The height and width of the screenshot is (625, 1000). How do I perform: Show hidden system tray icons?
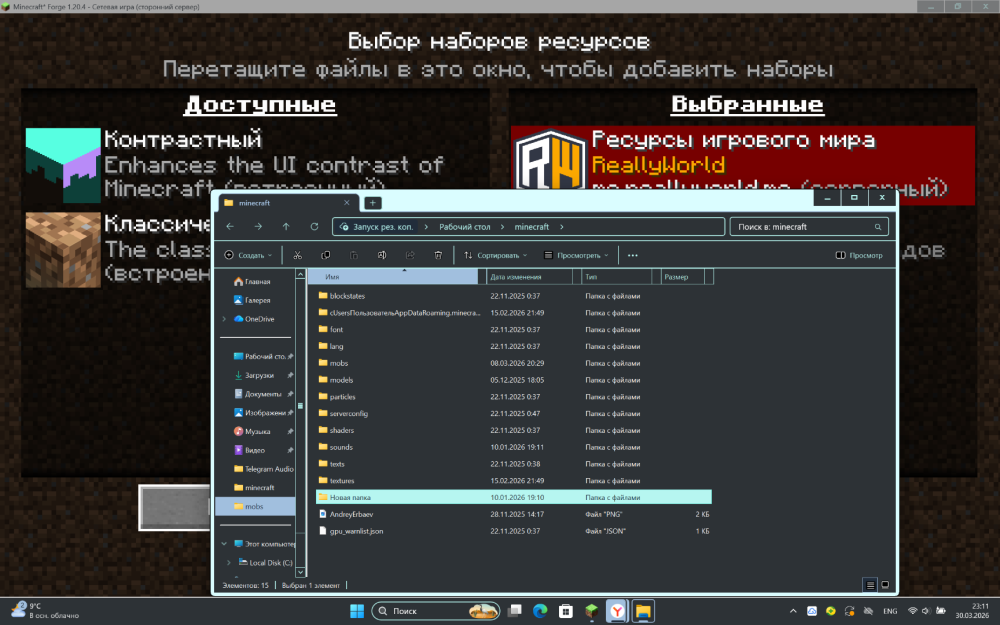click(x=793, y=611)
